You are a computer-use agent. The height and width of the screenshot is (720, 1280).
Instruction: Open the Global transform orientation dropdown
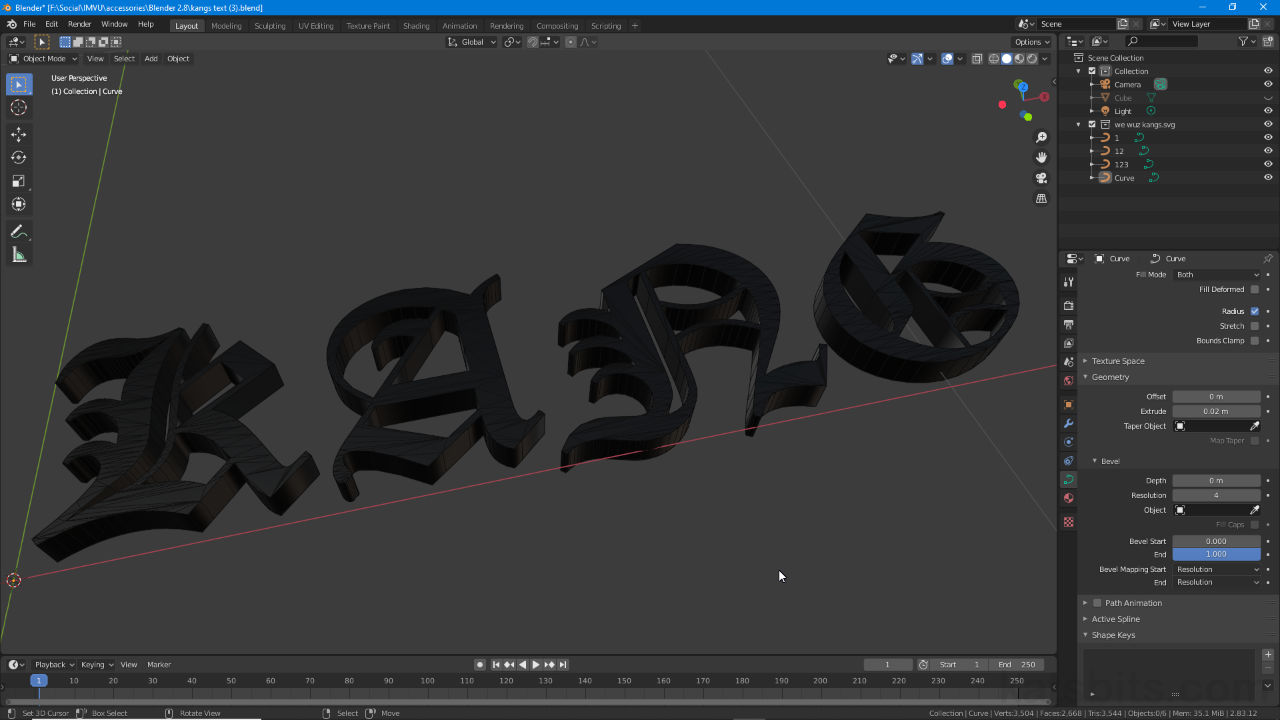pos(472,42)
